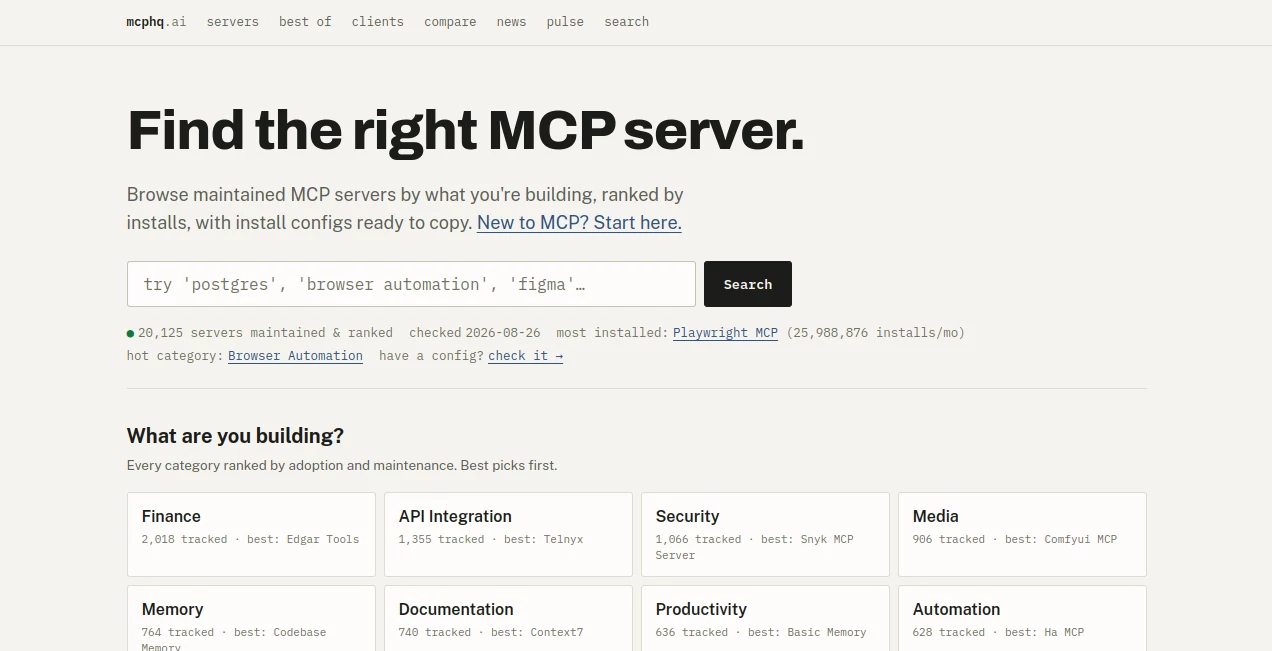Open the Browser Automation hot category link
Screen dimensions: 1272x651
point(295,356)
